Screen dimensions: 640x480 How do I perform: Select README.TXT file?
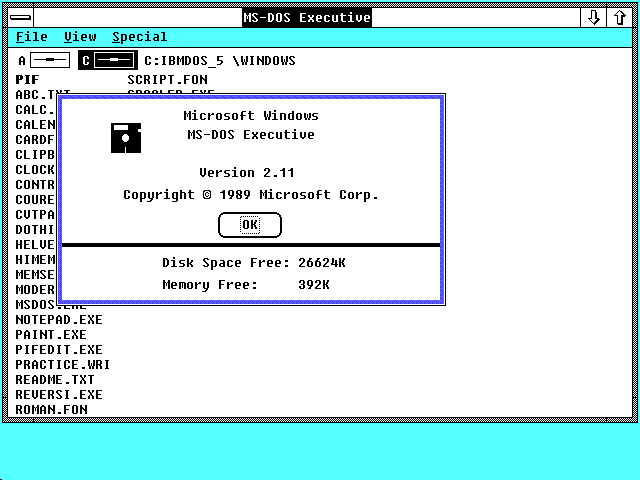54,380
